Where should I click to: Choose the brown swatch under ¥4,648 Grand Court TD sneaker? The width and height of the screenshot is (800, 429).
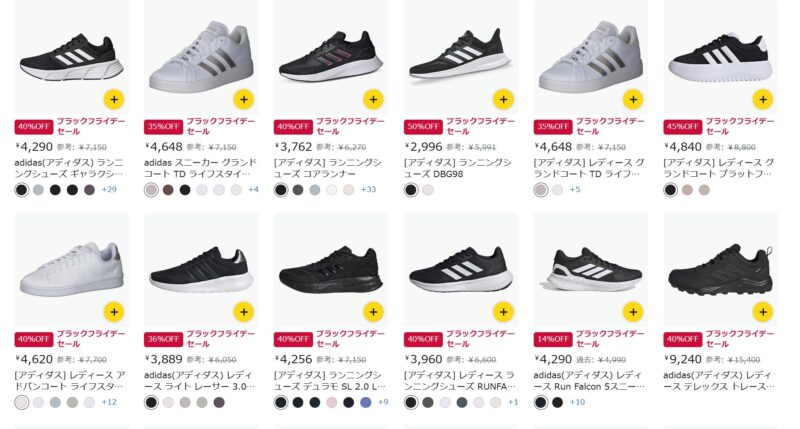(168, 190)
